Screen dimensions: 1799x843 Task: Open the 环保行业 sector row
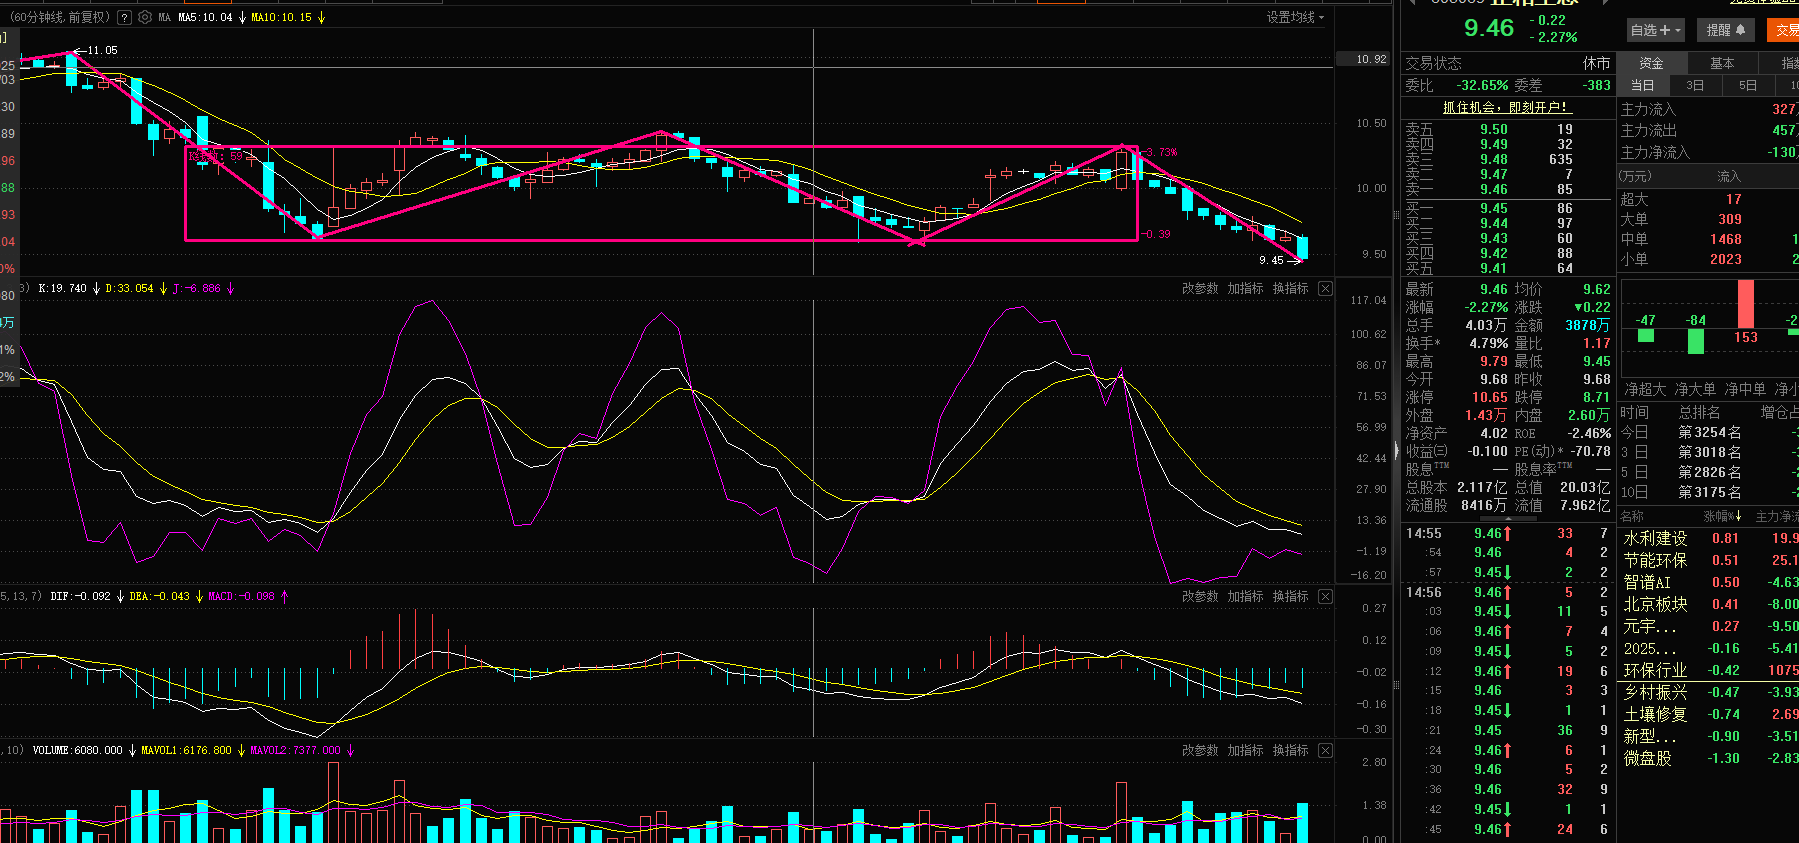click(x=1709, y=670)
